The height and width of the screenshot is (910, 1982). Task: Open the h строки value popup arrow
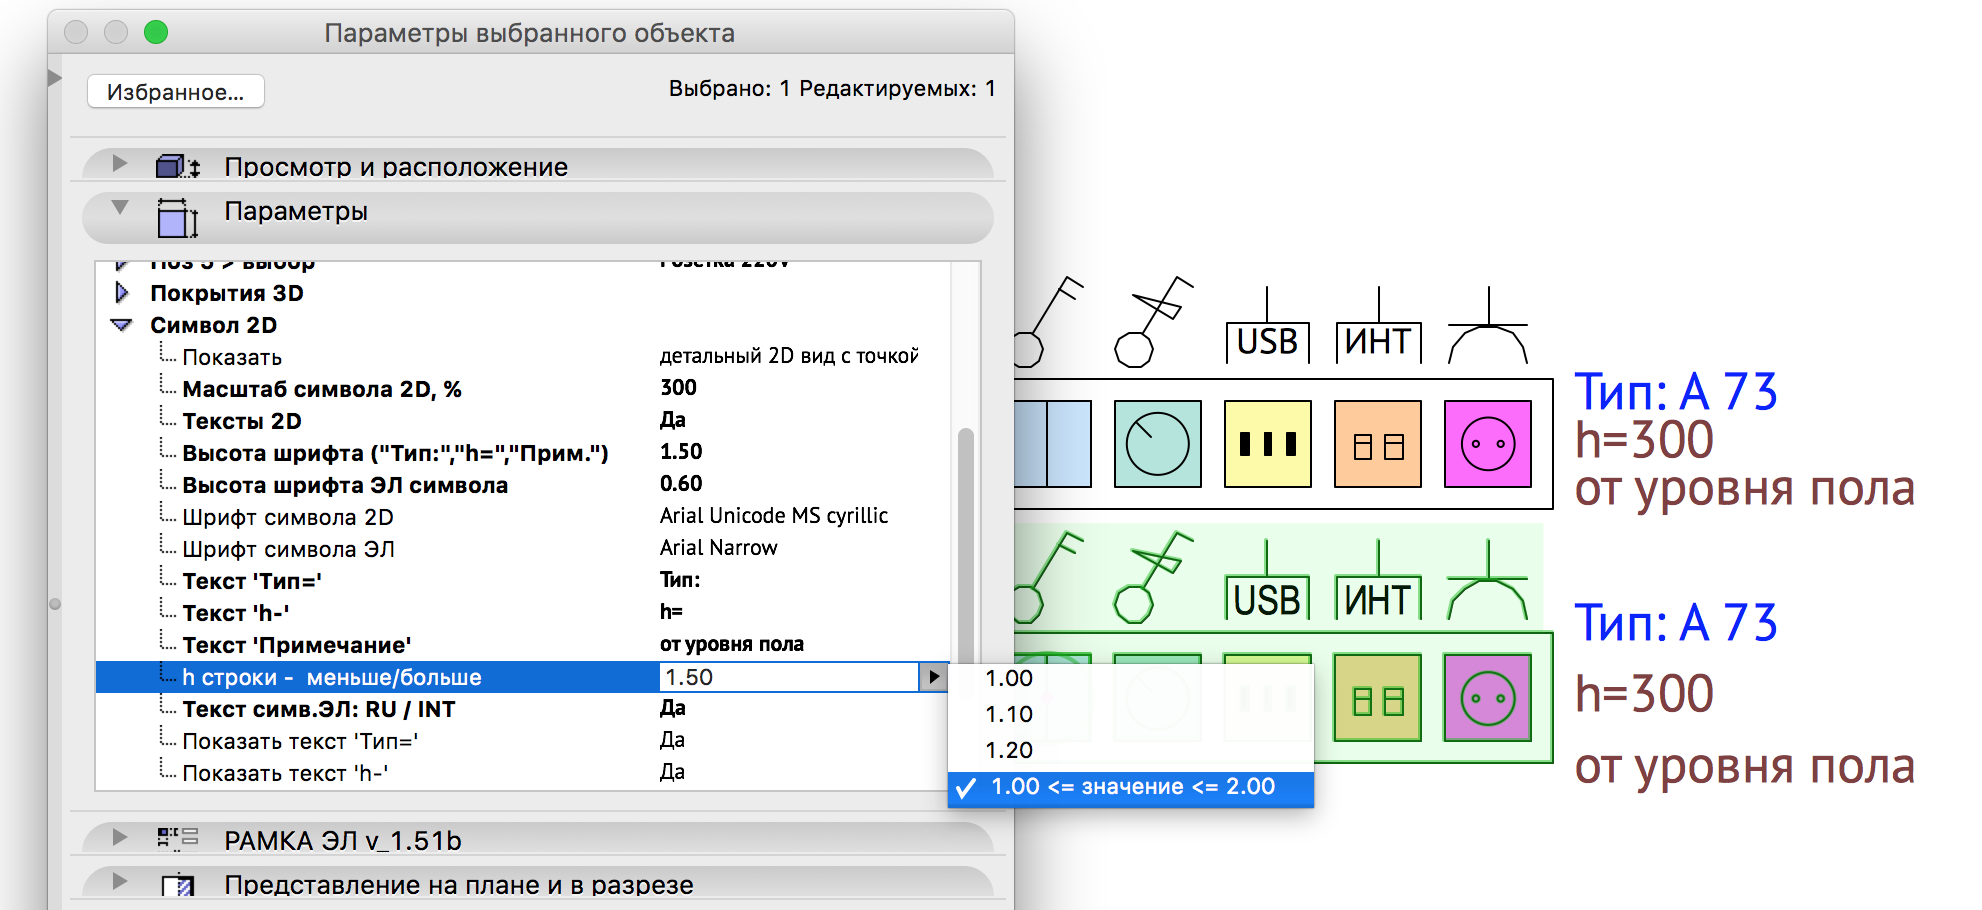933,677
